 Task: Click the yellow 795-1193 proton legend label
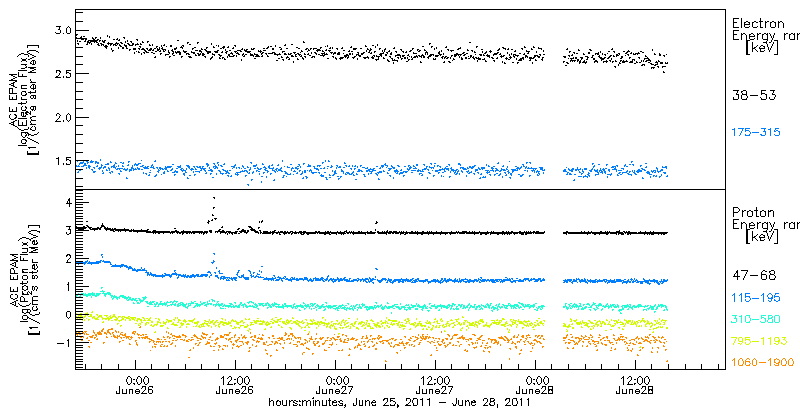(758, 341)
